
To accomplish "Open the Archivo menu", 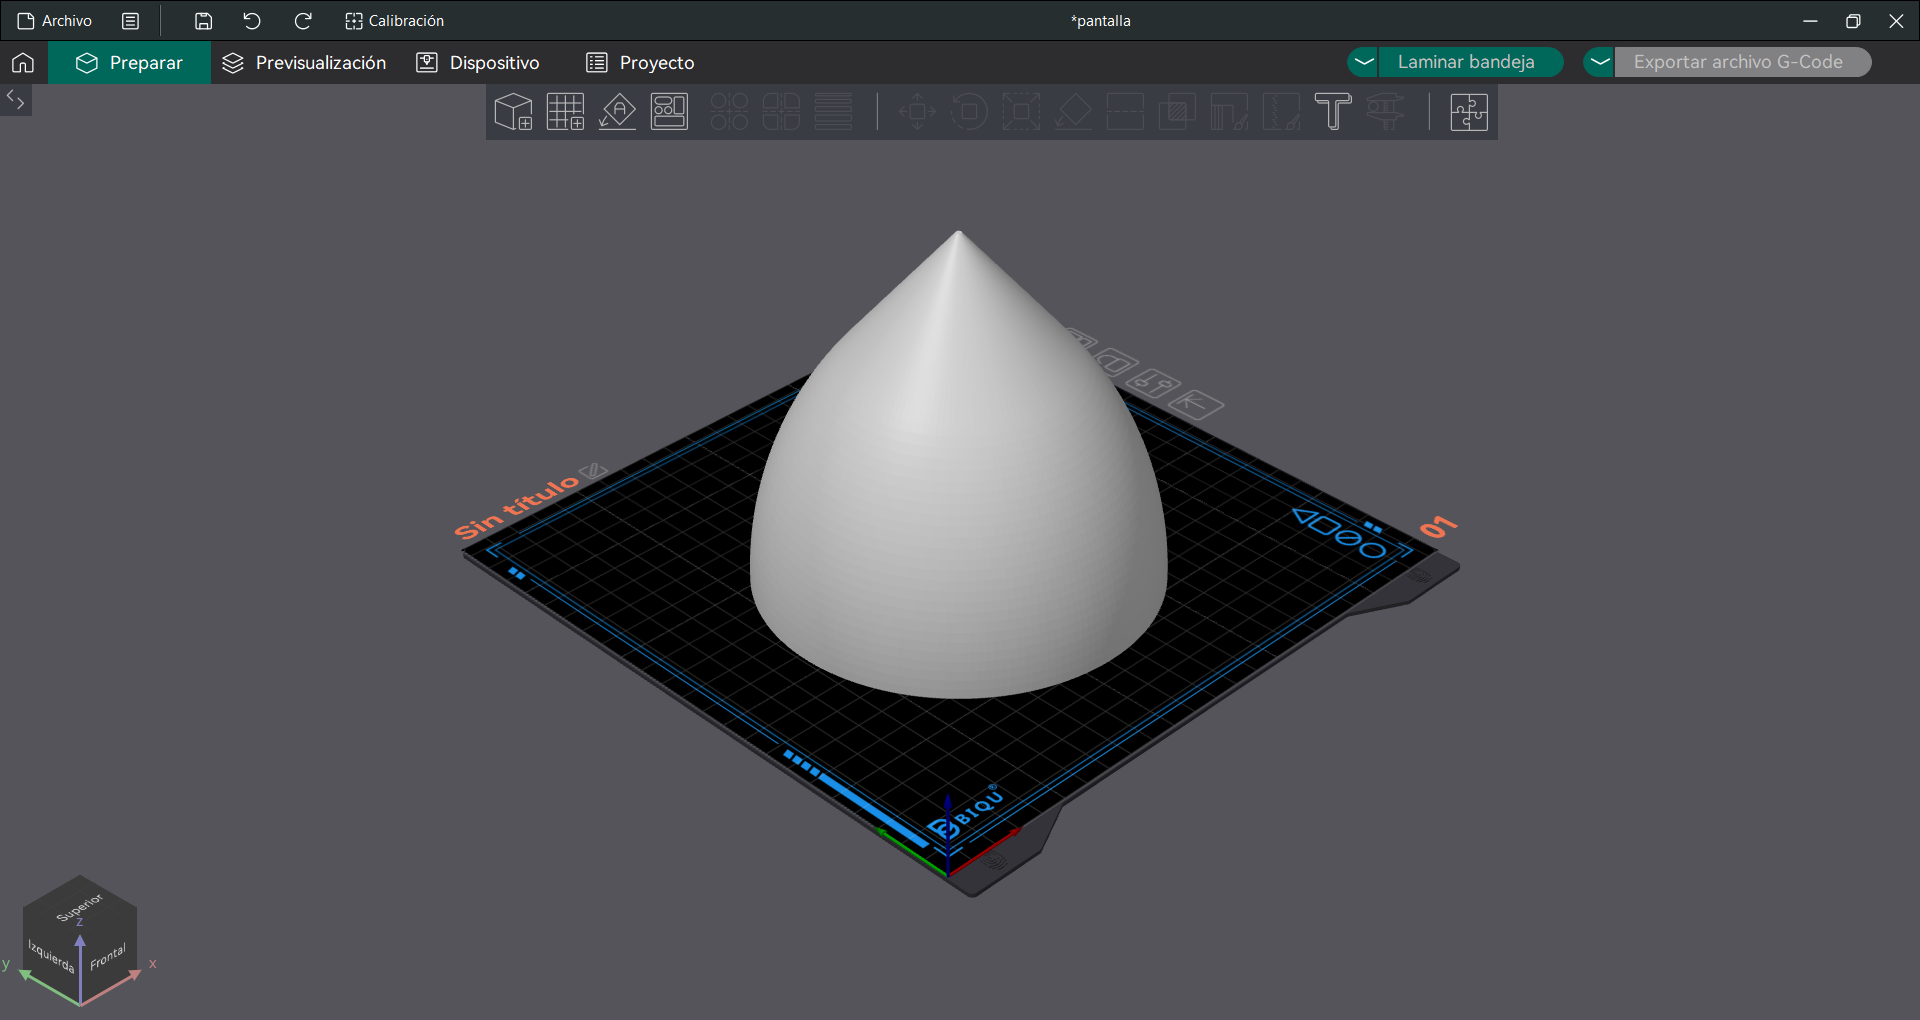I will tap(56, 21).
